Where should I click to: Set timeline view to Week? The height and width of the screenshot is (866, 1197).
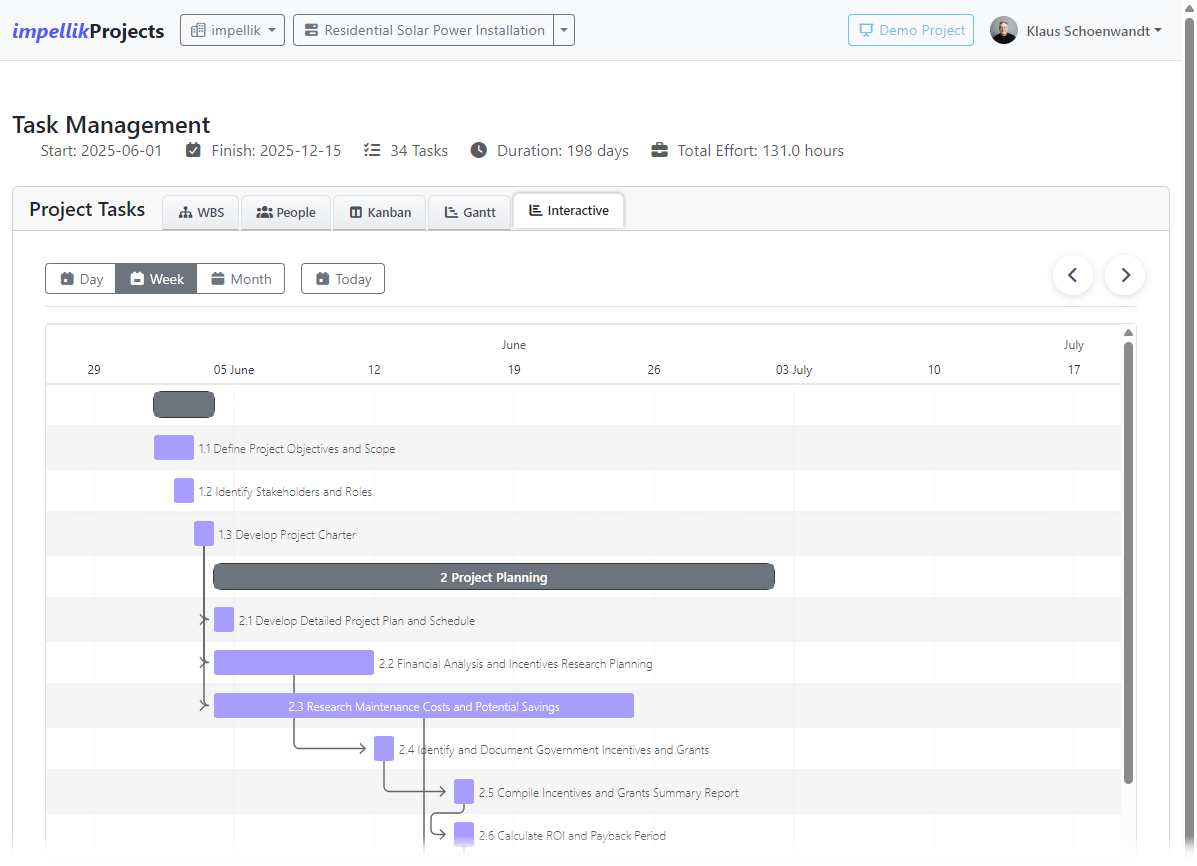[x=156, y=279]
